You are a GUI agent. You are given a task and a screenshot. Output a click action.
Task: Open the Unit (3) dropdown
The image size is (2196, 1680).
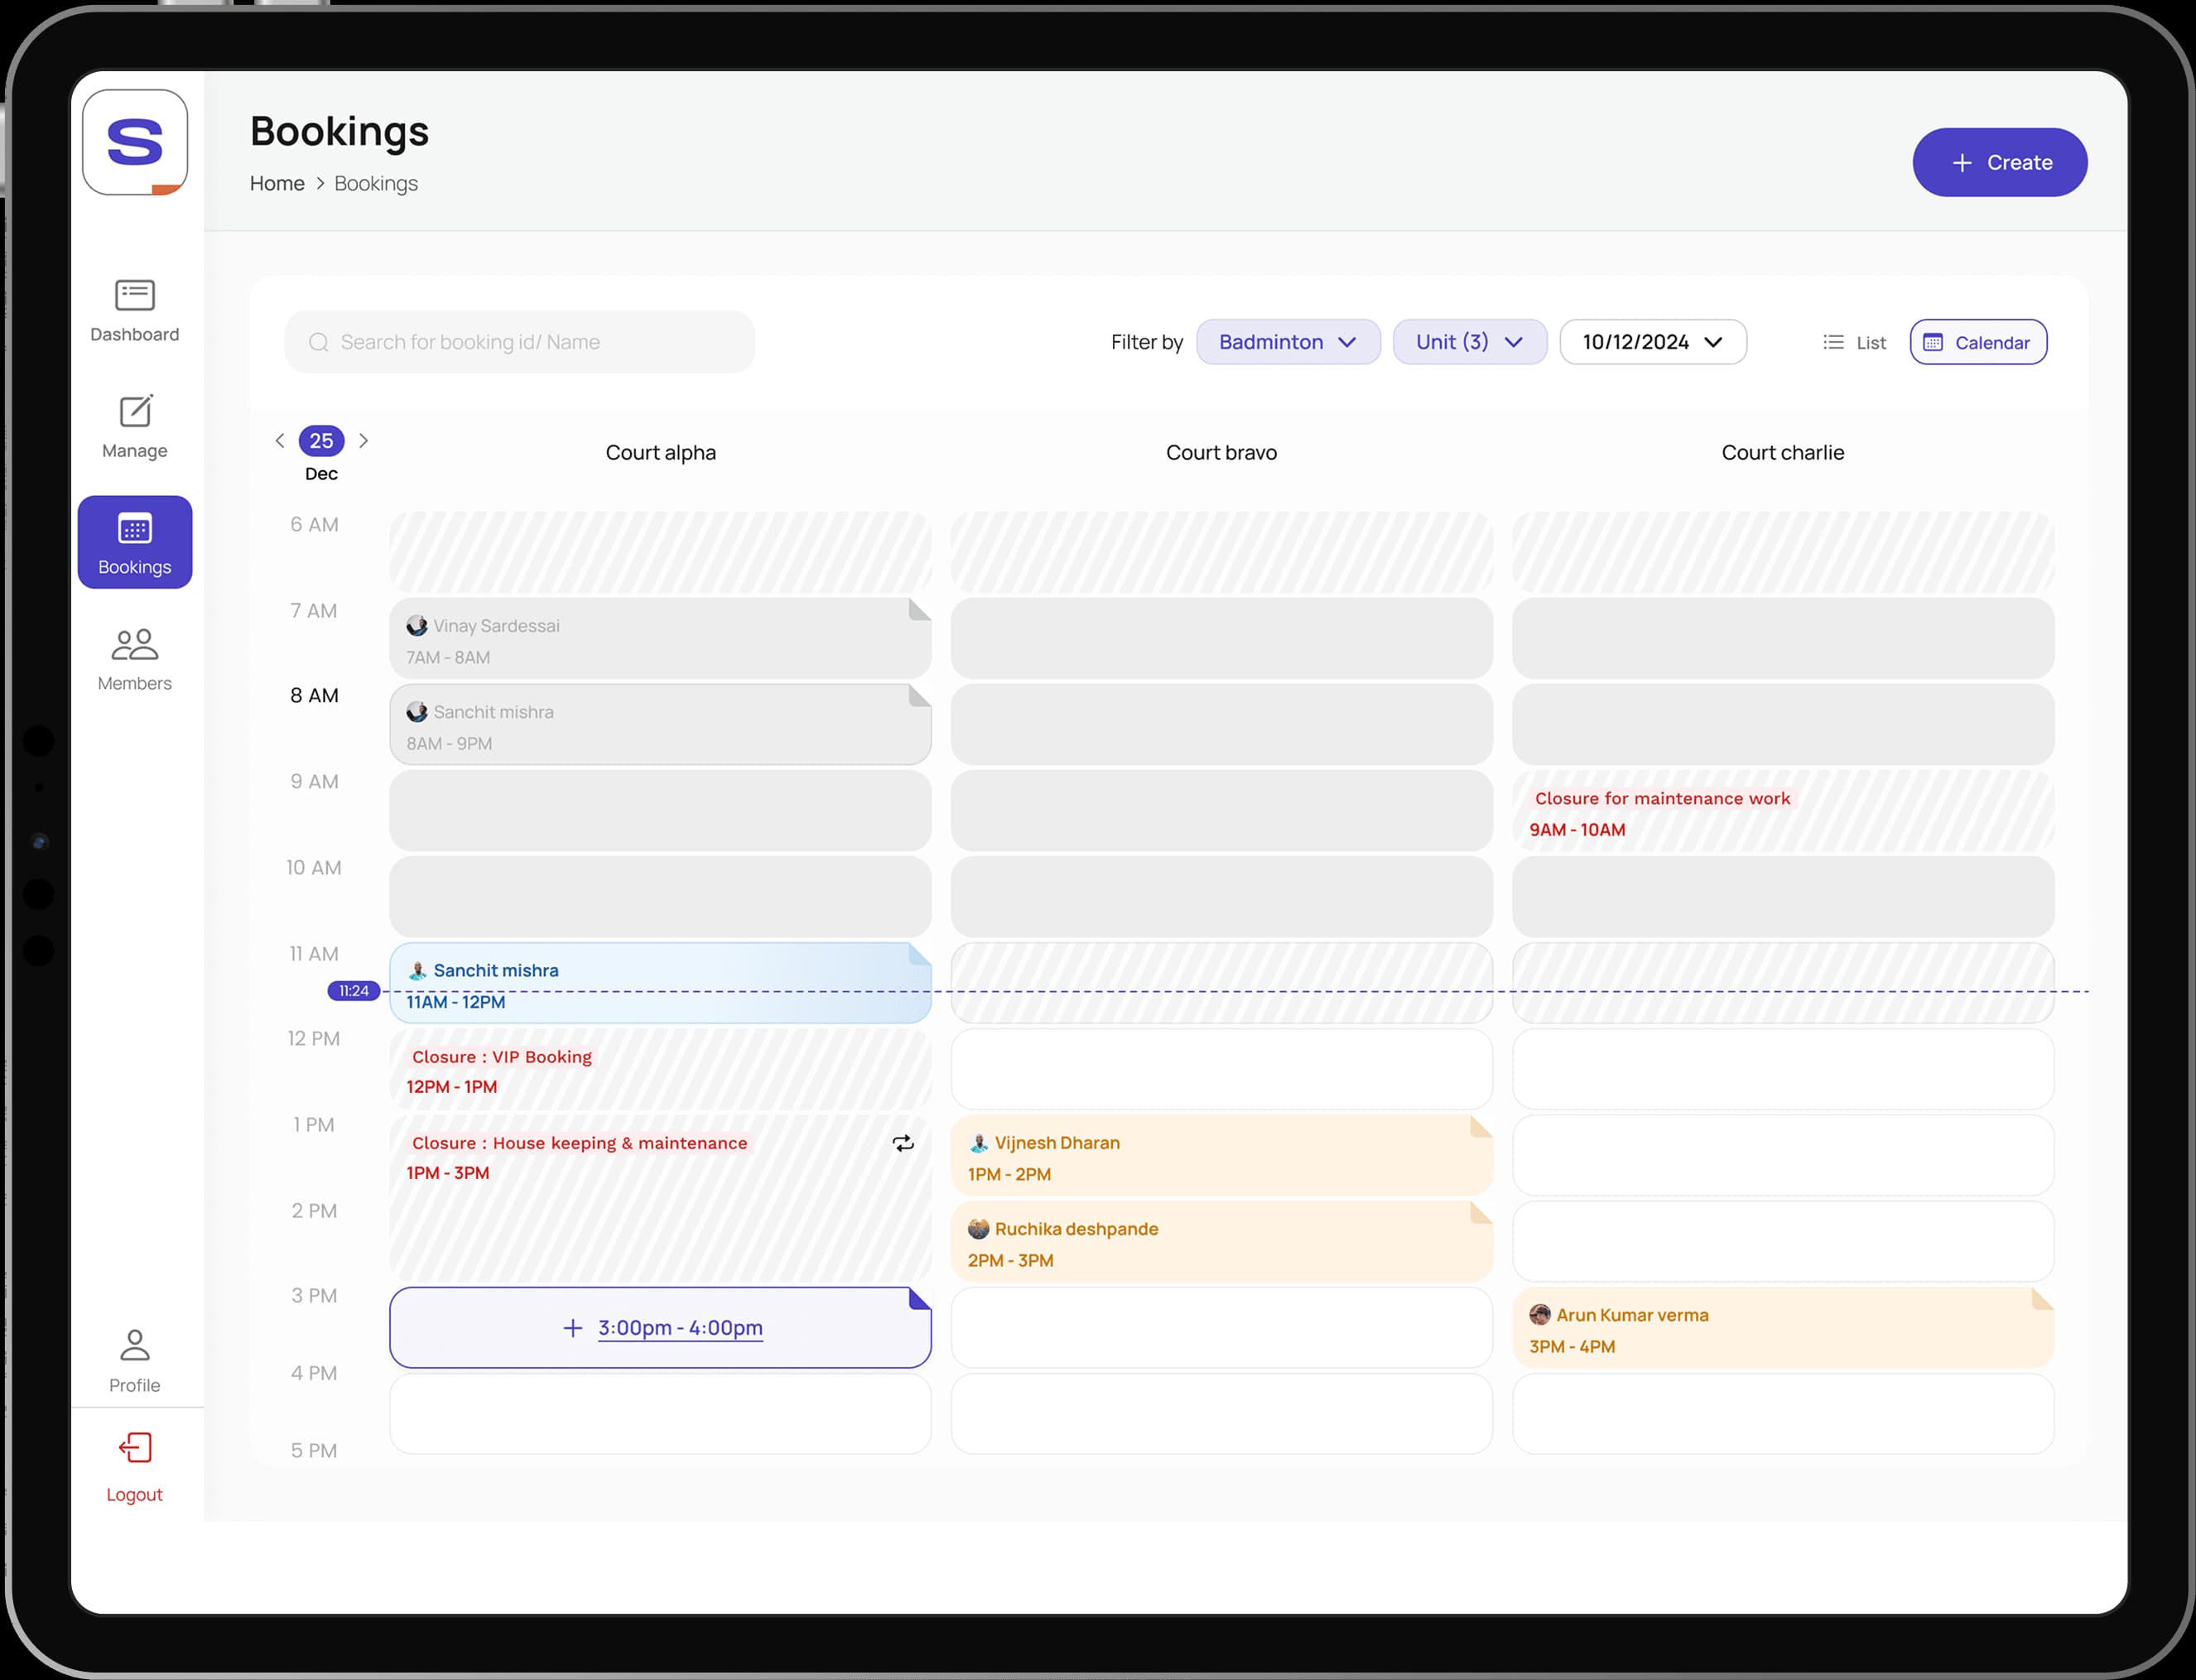(x=1468, y=343)
